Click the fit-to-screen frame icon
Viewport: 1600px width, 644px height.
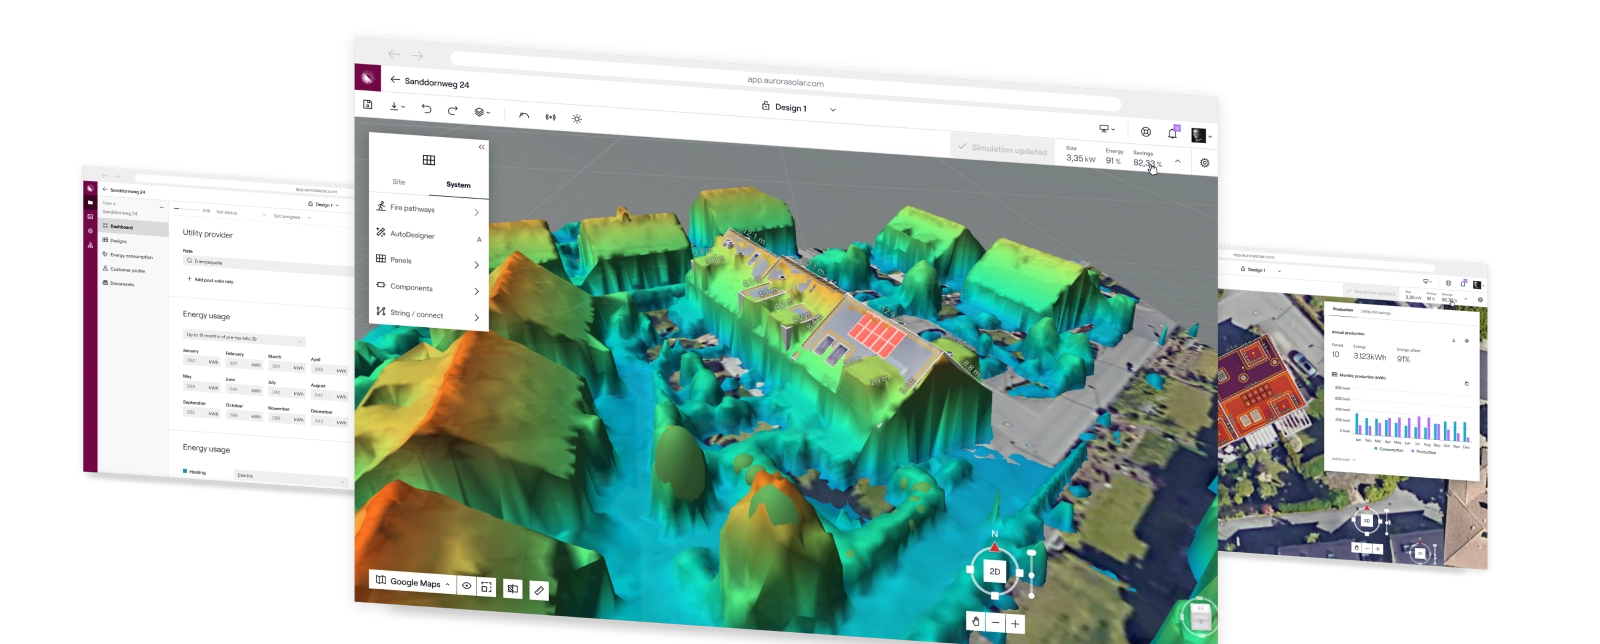tap(486, 587)
